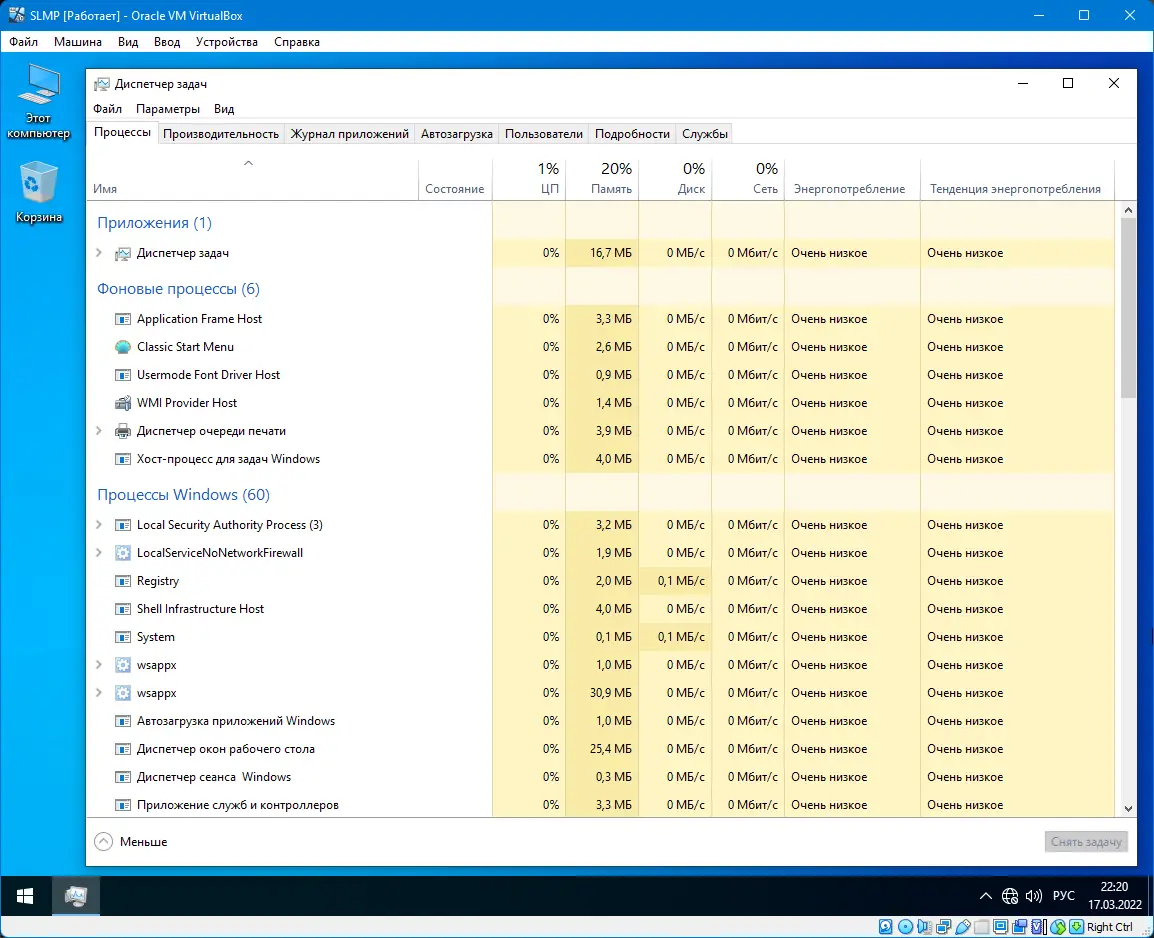Image resolution: width=1154 pixels, height=938 pixels.
Task: Click the VirtualBox optical disc icon
Action: click(x=904, y=927)
